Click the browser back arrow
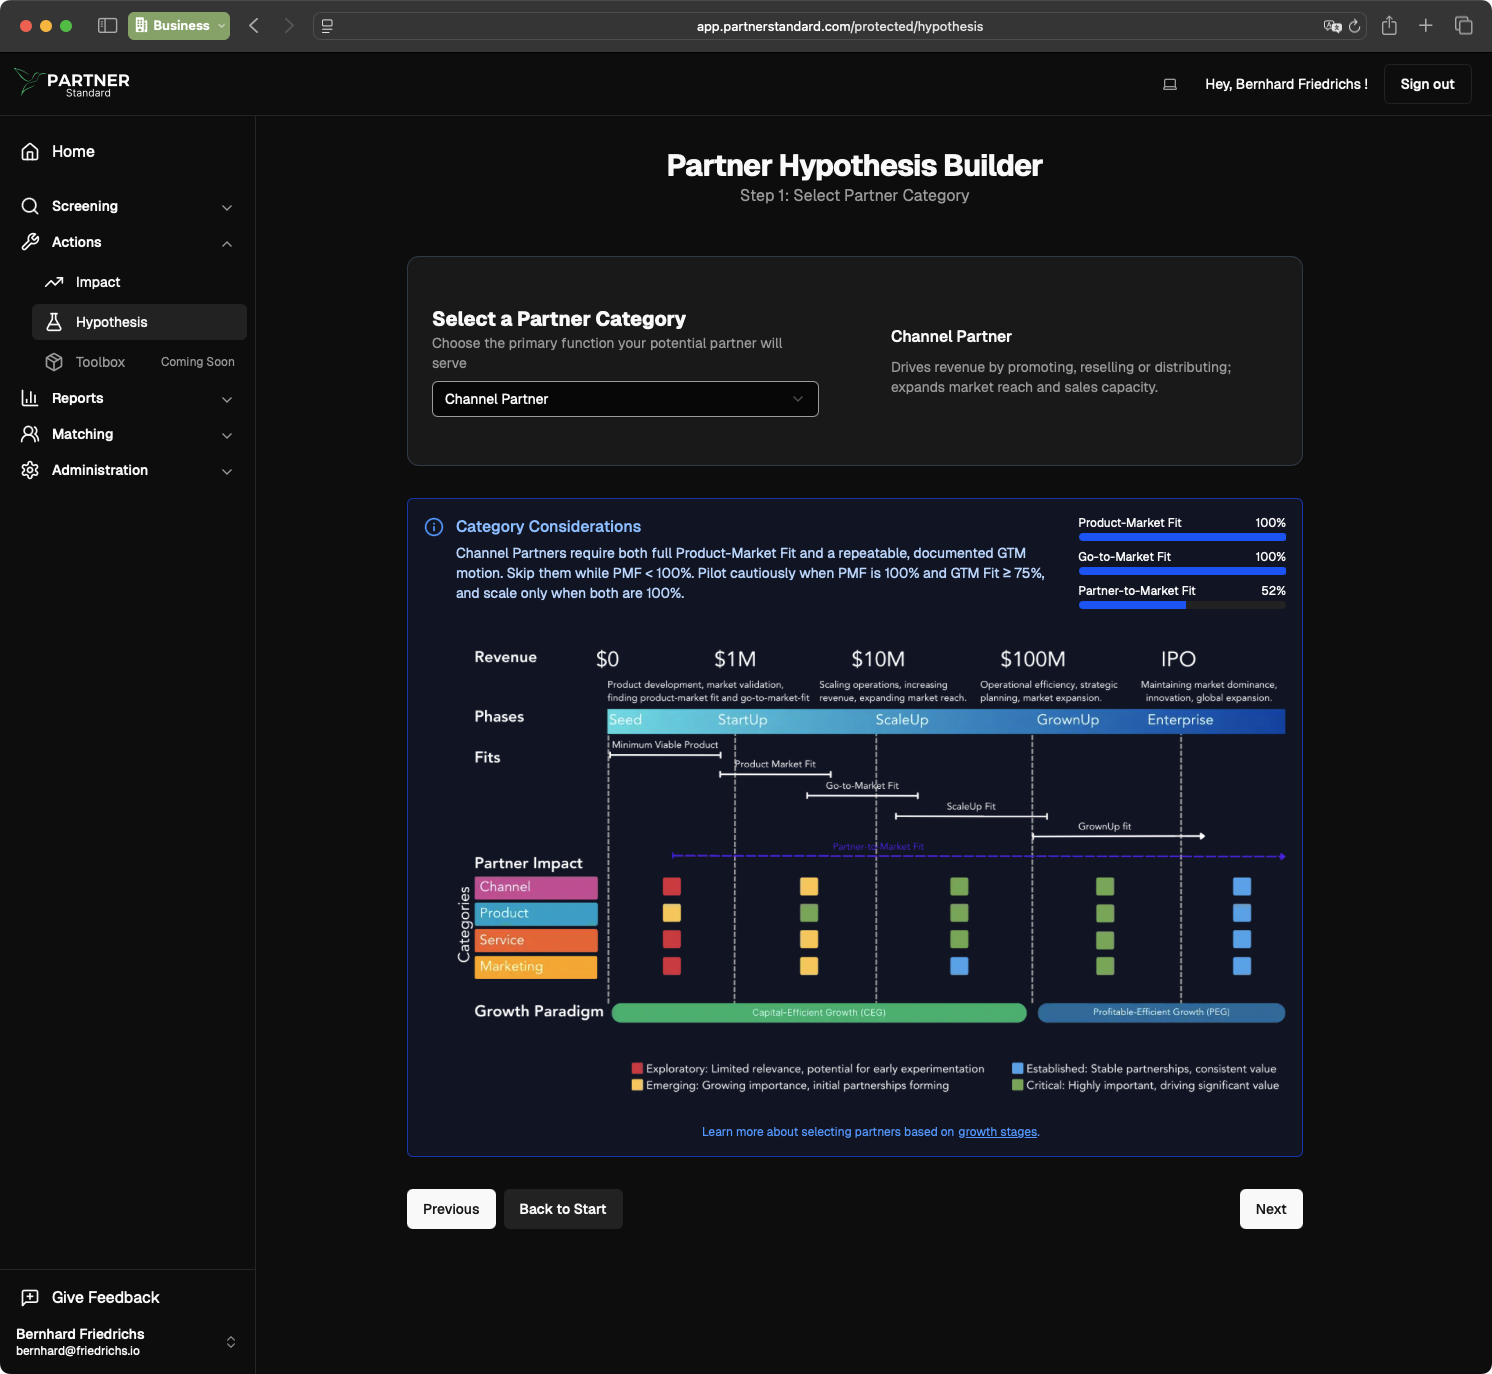Viewport: 1492px width, 1374px height. click(254, 26)
